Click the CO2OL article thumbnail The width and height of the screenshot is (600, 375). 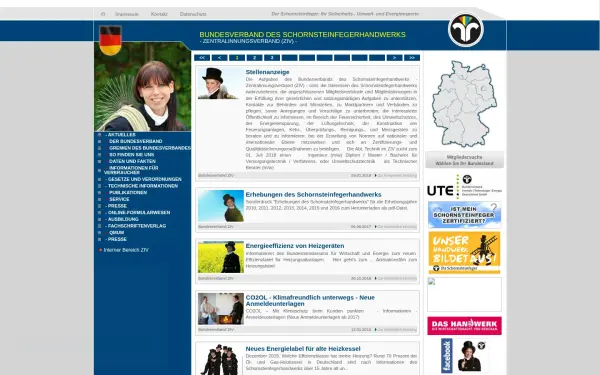pyautogui.click(x=221, y=309)
